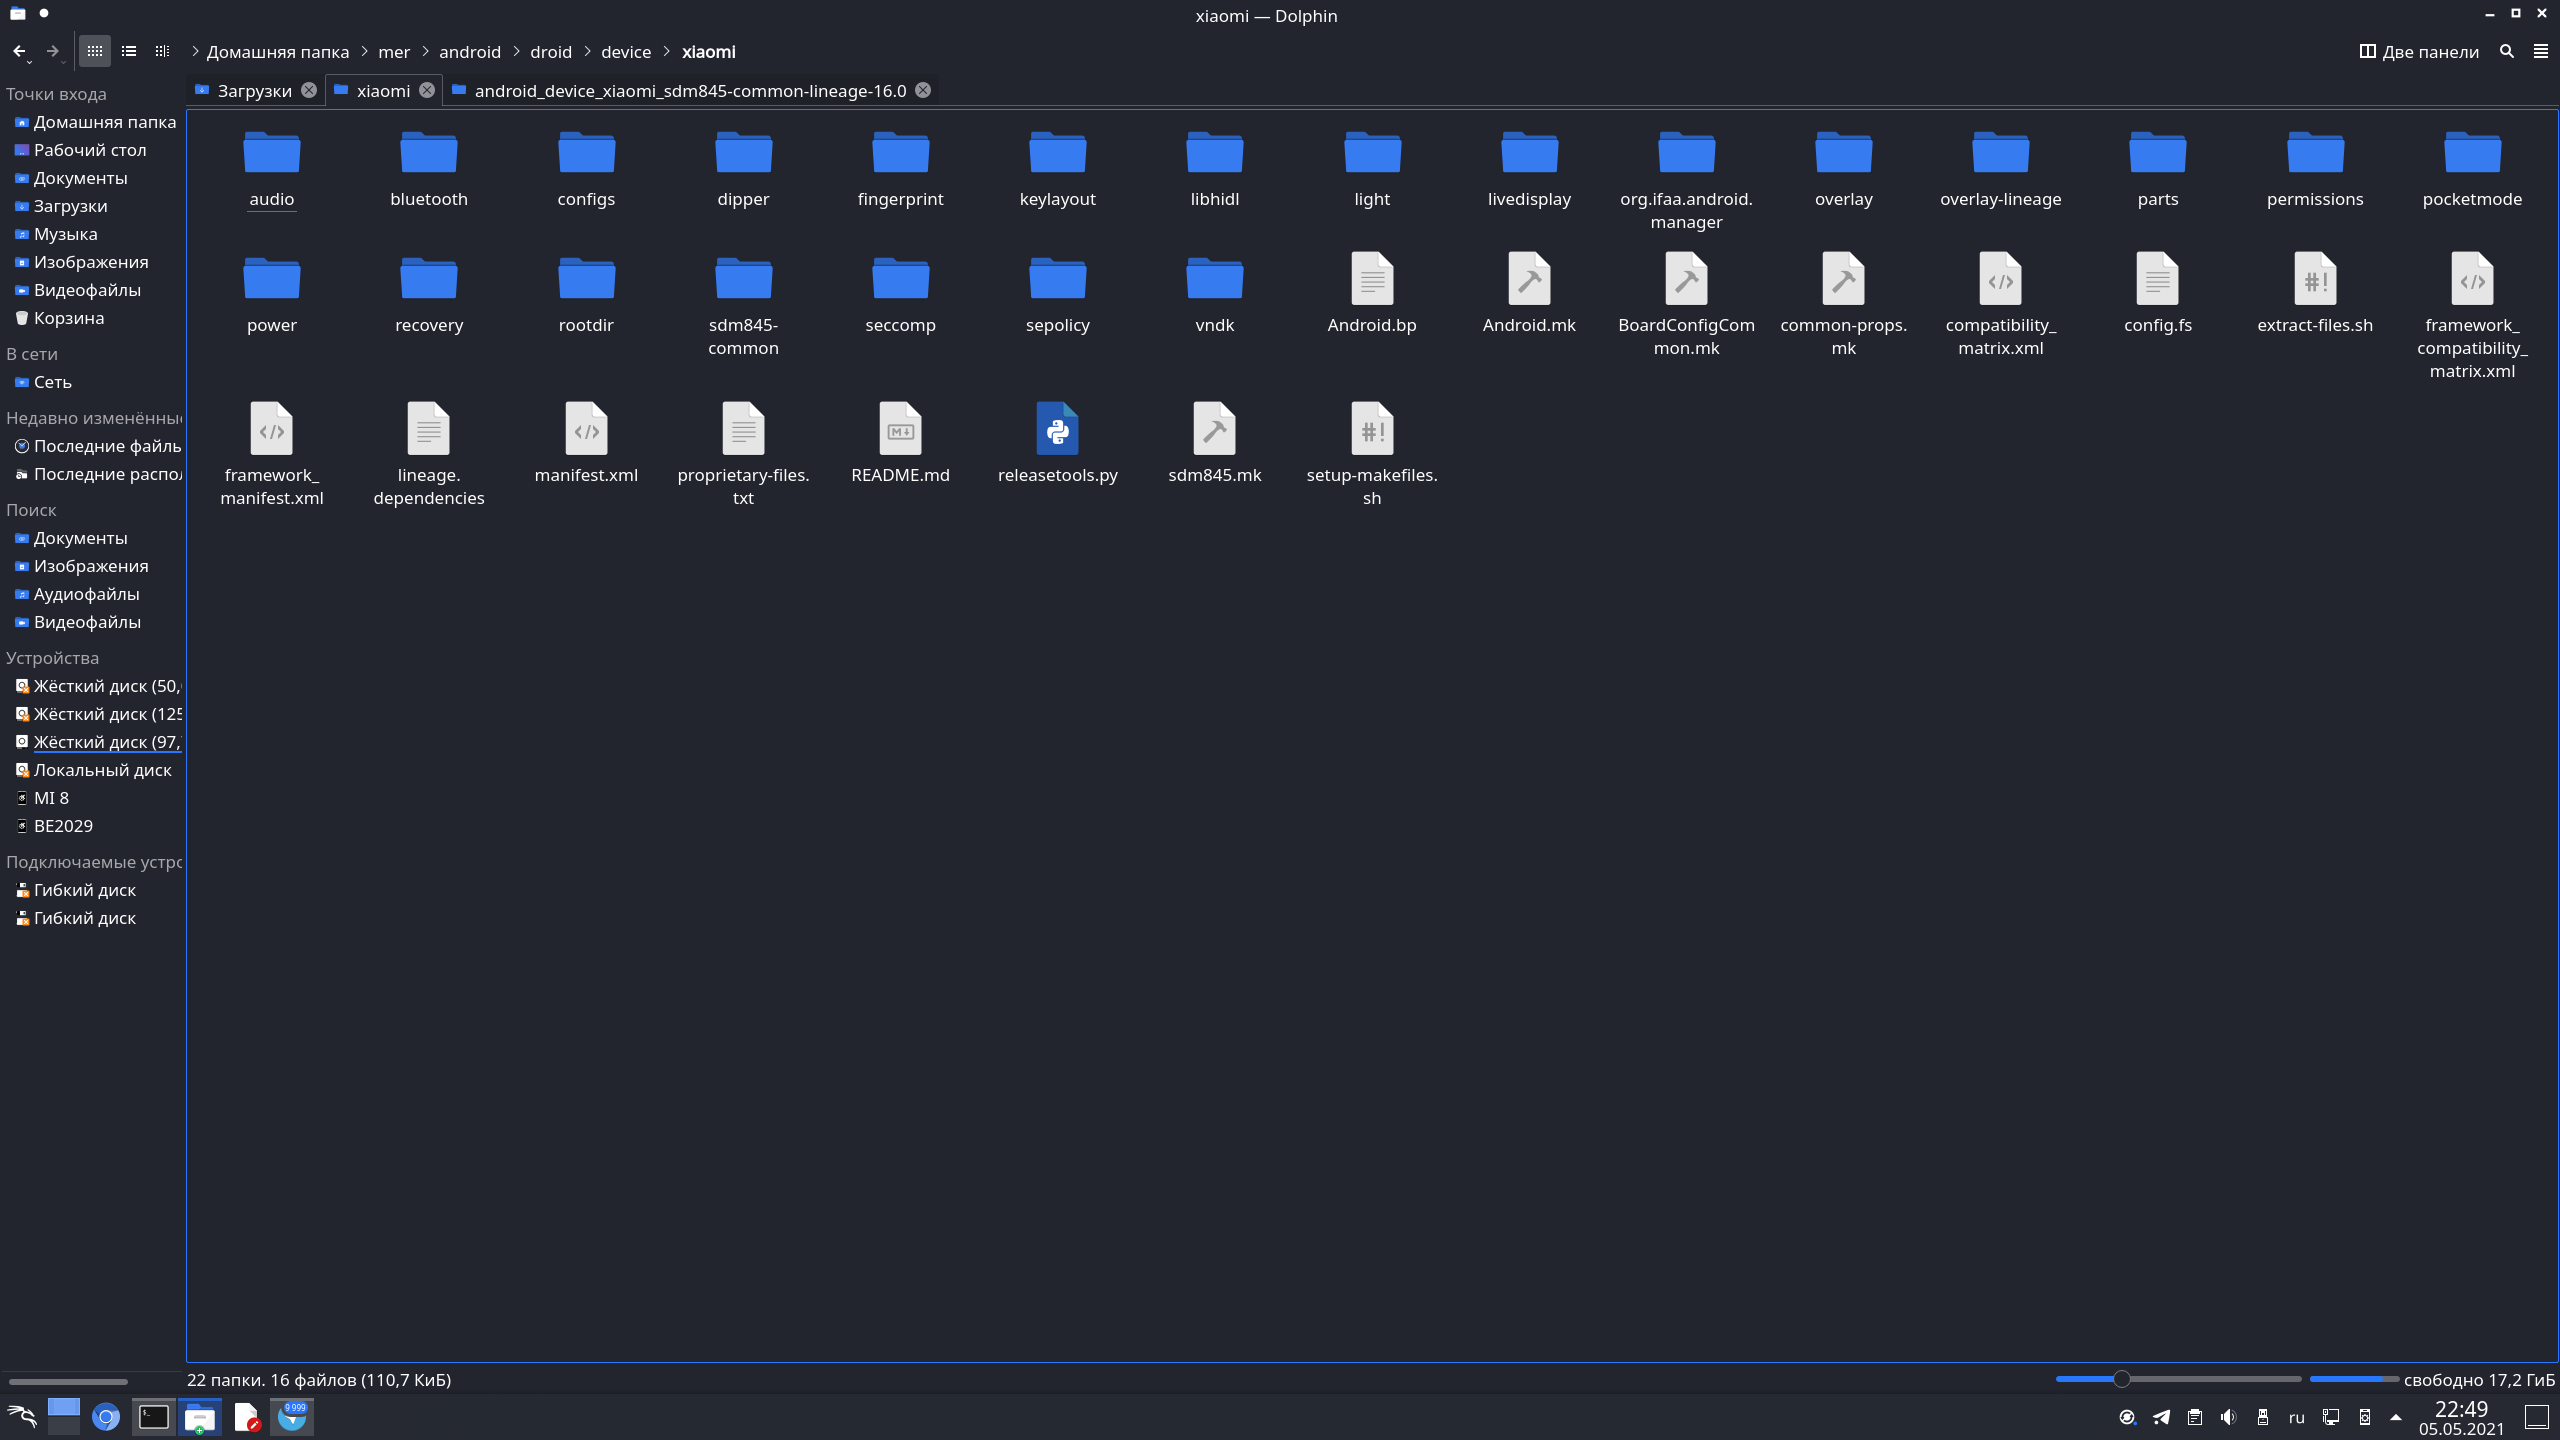Open Рабочий стол in the places panel
Image resolution: width=2560 pixels, height=1440 pixels.
point(92,150)
